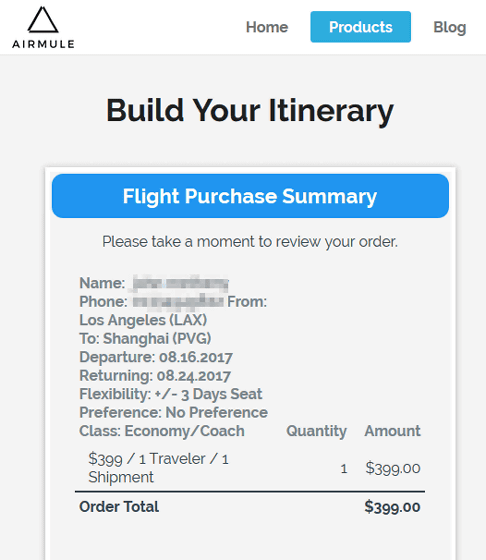Click the AIRMULE logo text
Viewport: 486px width, 560px height.
[x=43, y=44]
